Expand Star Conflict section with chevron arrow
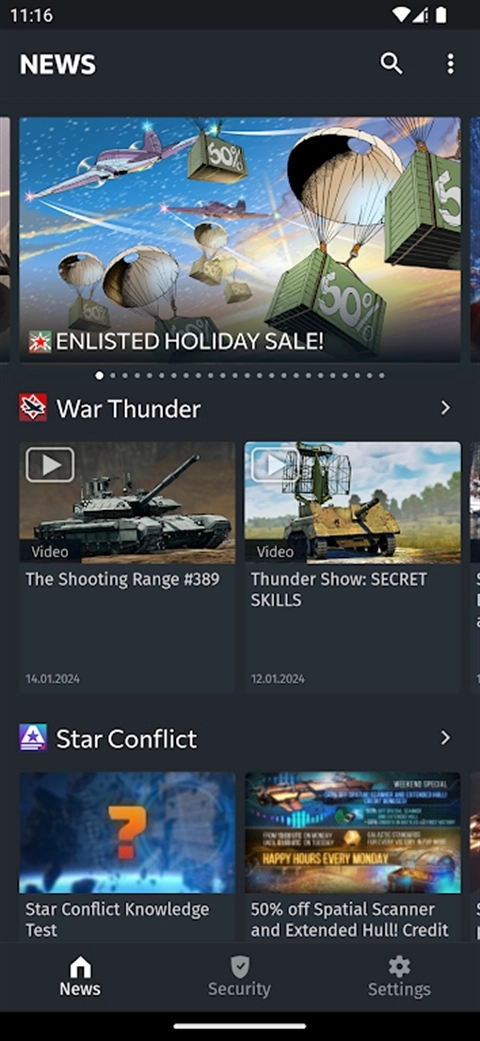480x1041 pixels. (445, 738)
